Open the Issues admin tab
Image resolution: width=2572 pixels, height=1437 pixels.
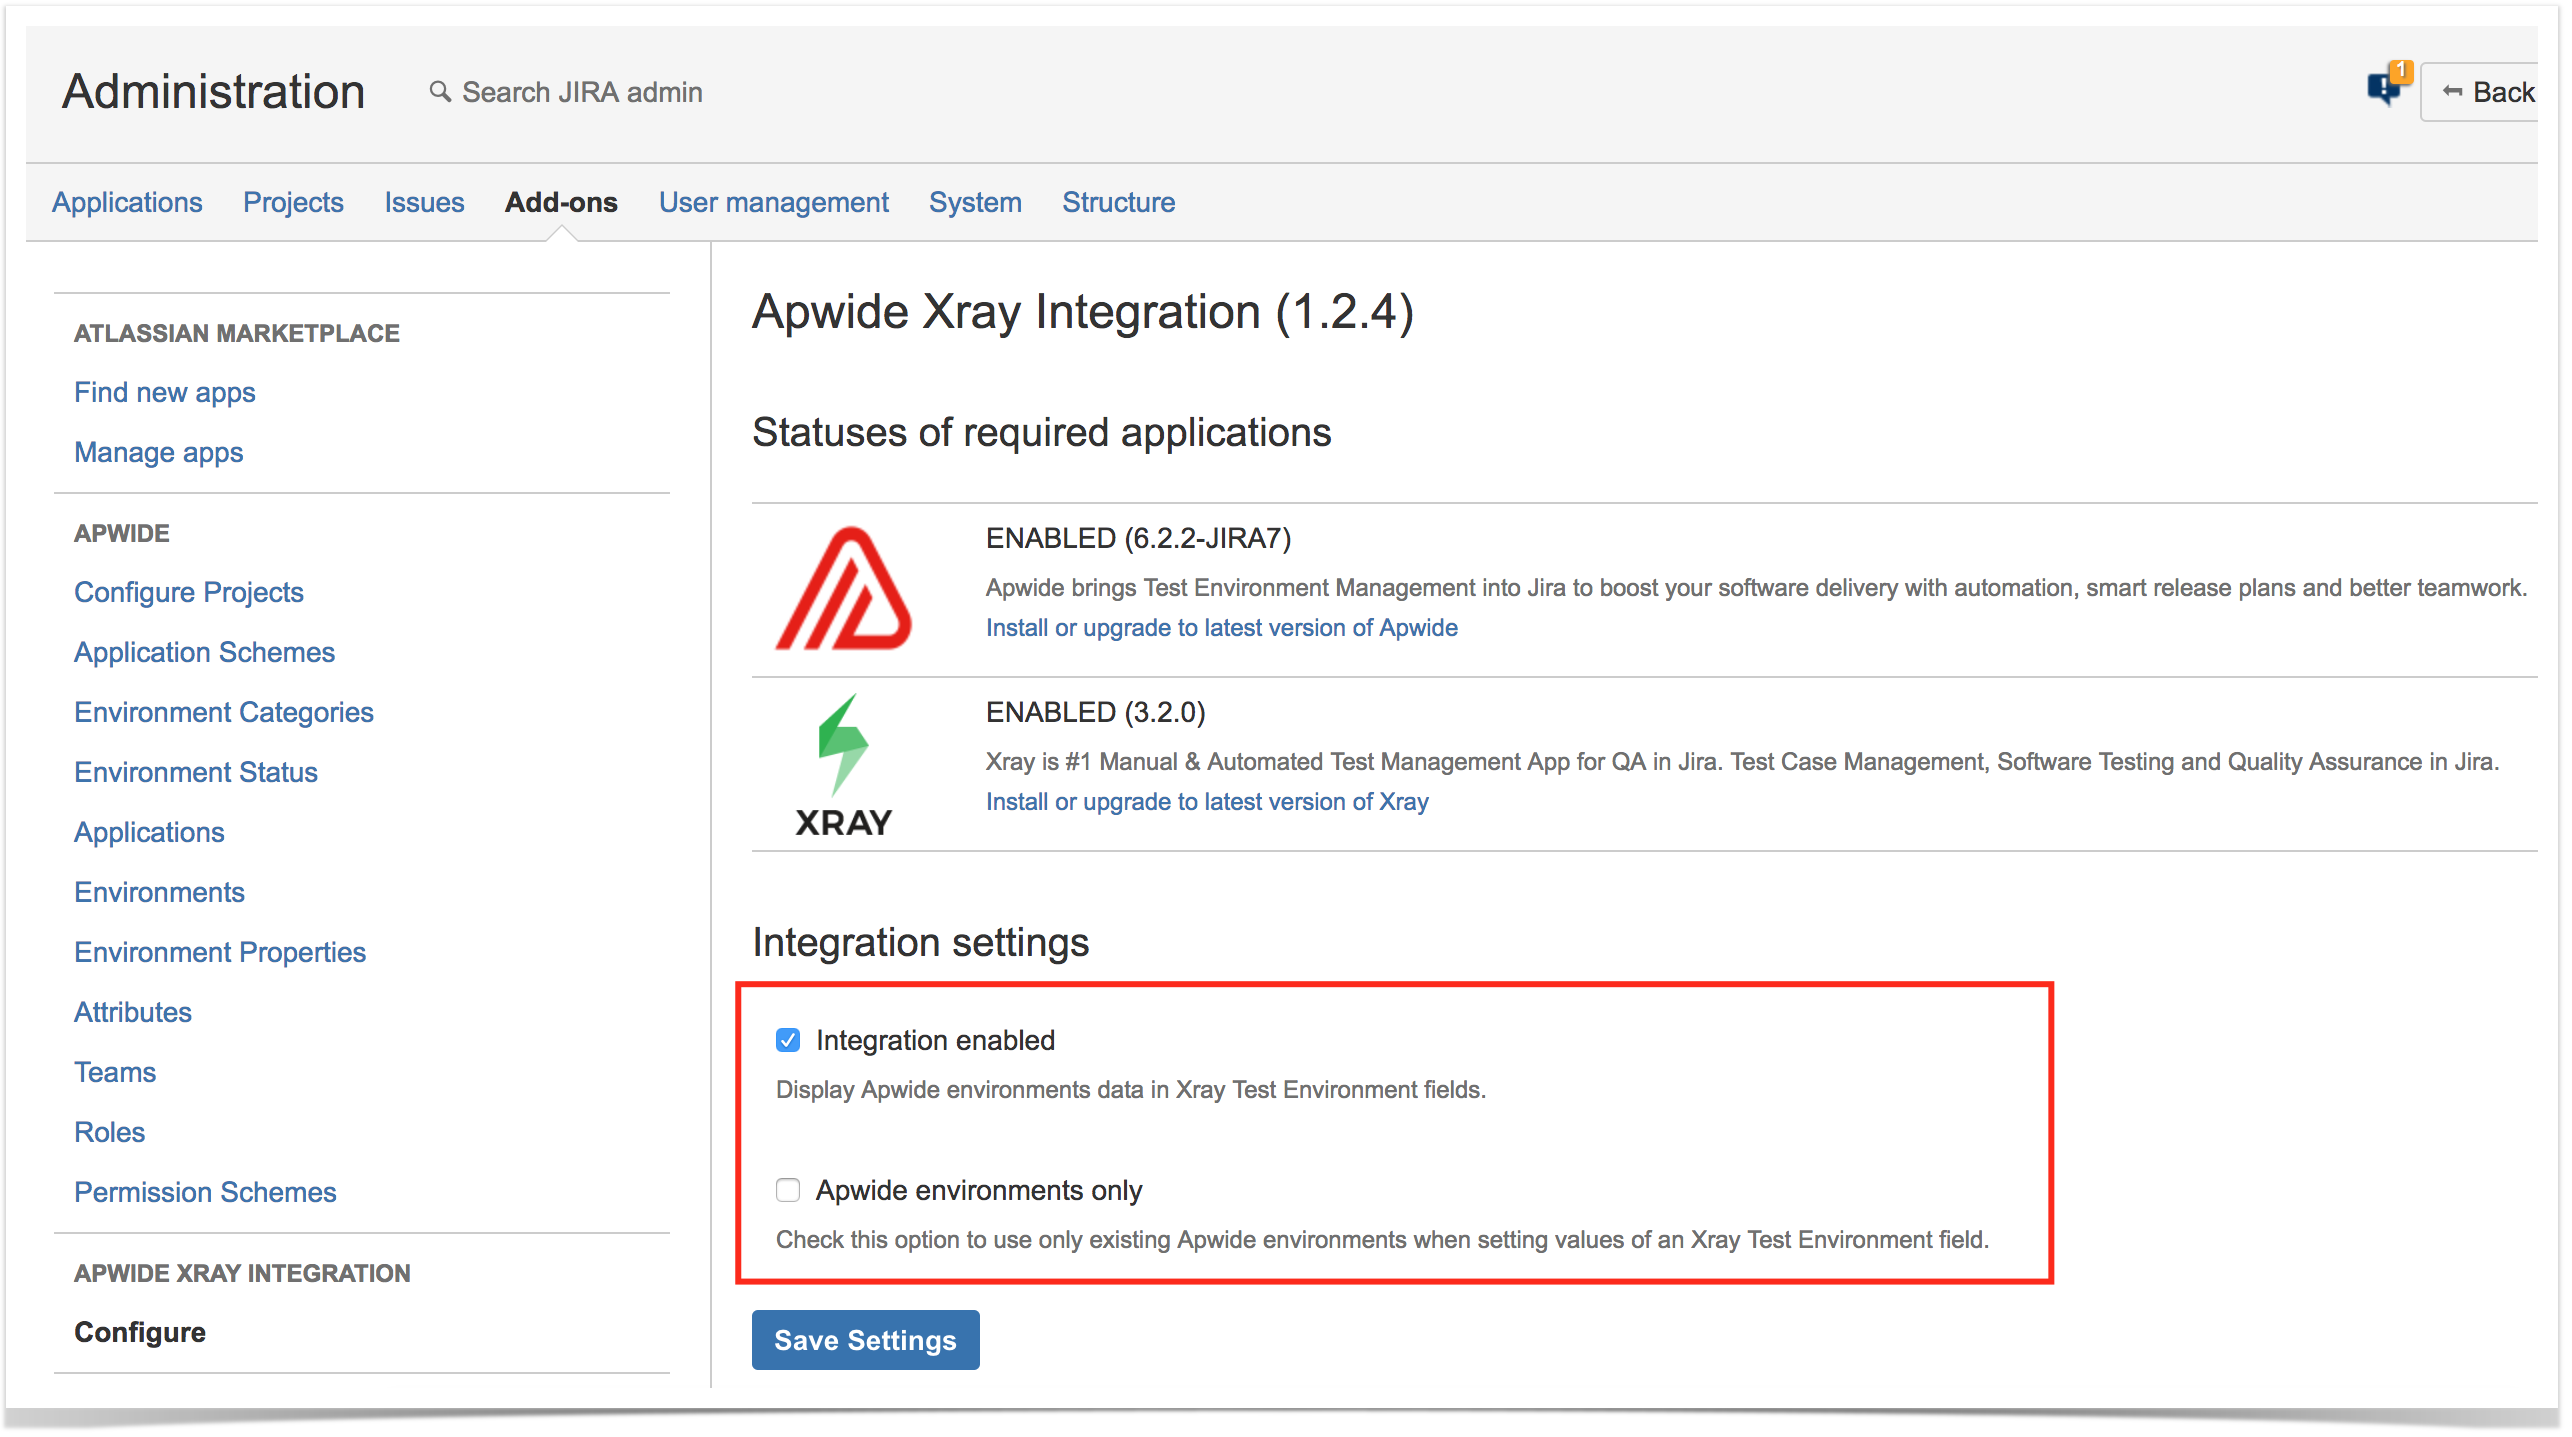[x=424, y=202]
